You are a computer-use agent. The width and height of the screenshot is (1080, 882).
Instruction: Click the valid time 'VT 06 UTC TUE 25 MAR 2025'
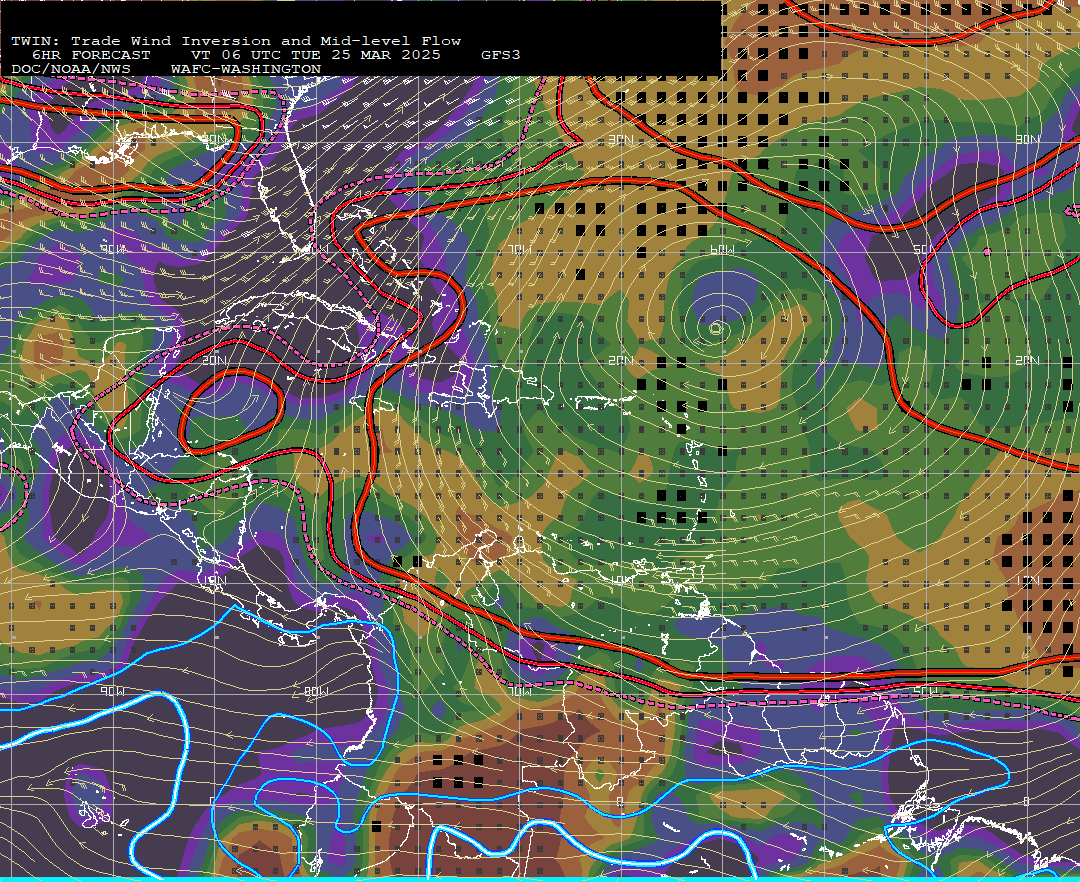[315, 55]
